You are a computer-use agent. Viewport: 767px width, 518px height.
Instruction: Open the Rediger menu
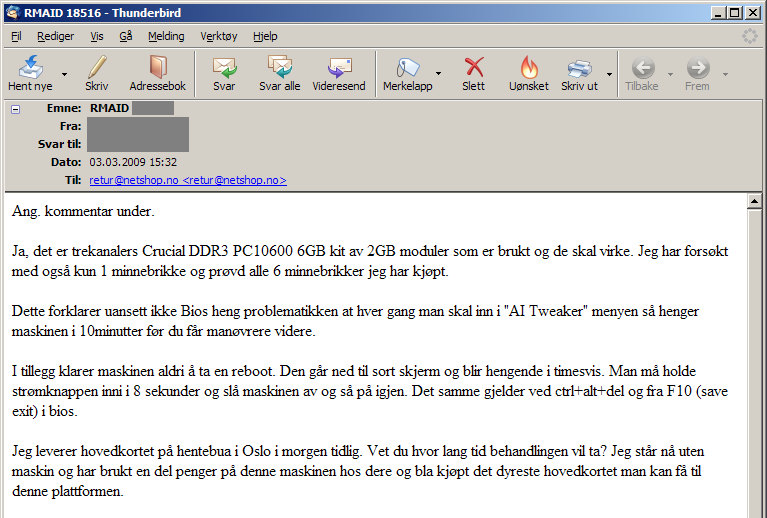point(55,36)
